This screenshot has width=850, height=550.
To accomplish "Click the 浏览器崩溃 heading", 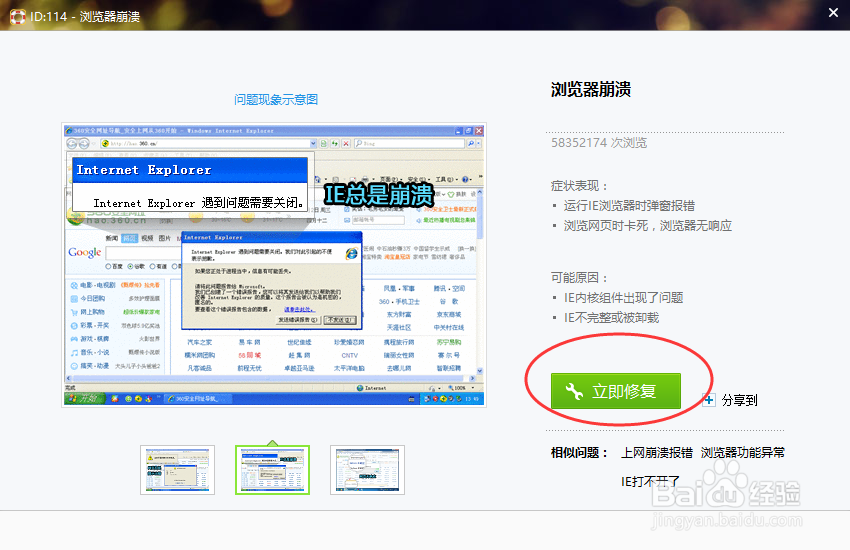I will pyautogui.click(x=591, y=89).
